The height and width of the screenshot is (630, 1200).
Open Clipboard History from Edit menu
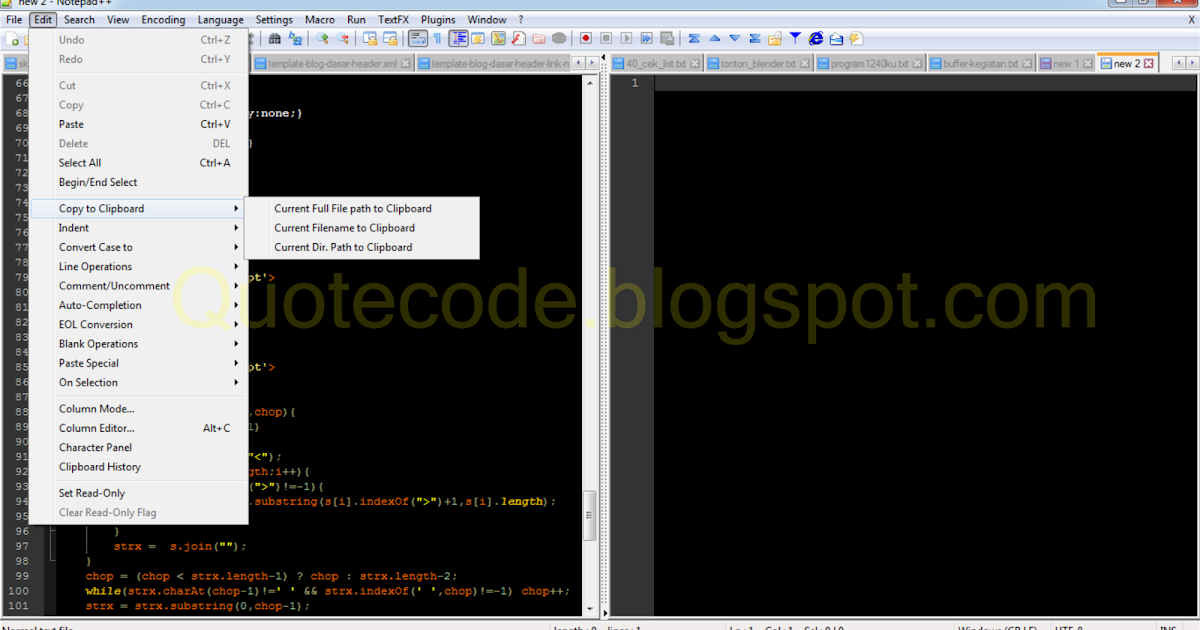point(138,467)
